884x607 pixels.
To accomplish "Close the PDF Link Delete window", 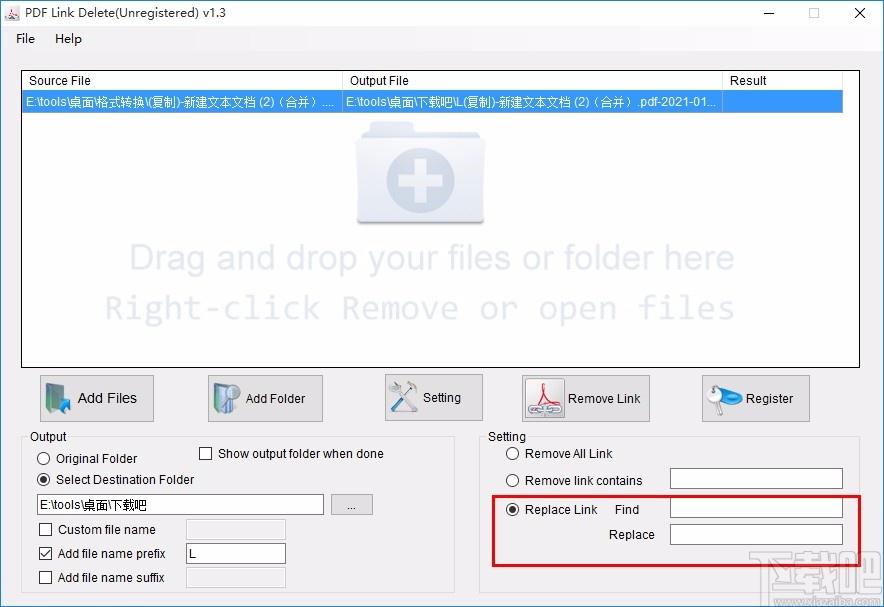I will 860,13.
